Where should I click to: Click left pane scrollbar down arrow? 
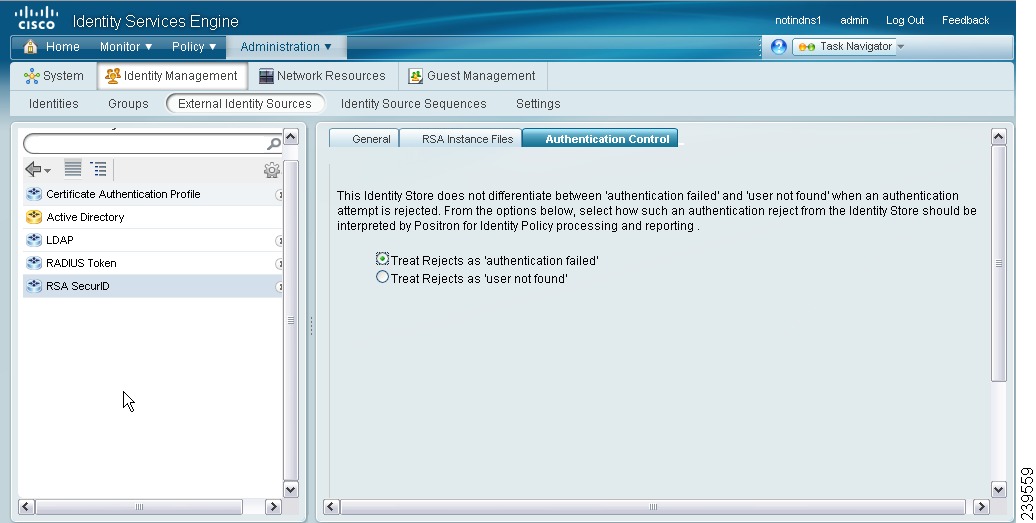290,489
